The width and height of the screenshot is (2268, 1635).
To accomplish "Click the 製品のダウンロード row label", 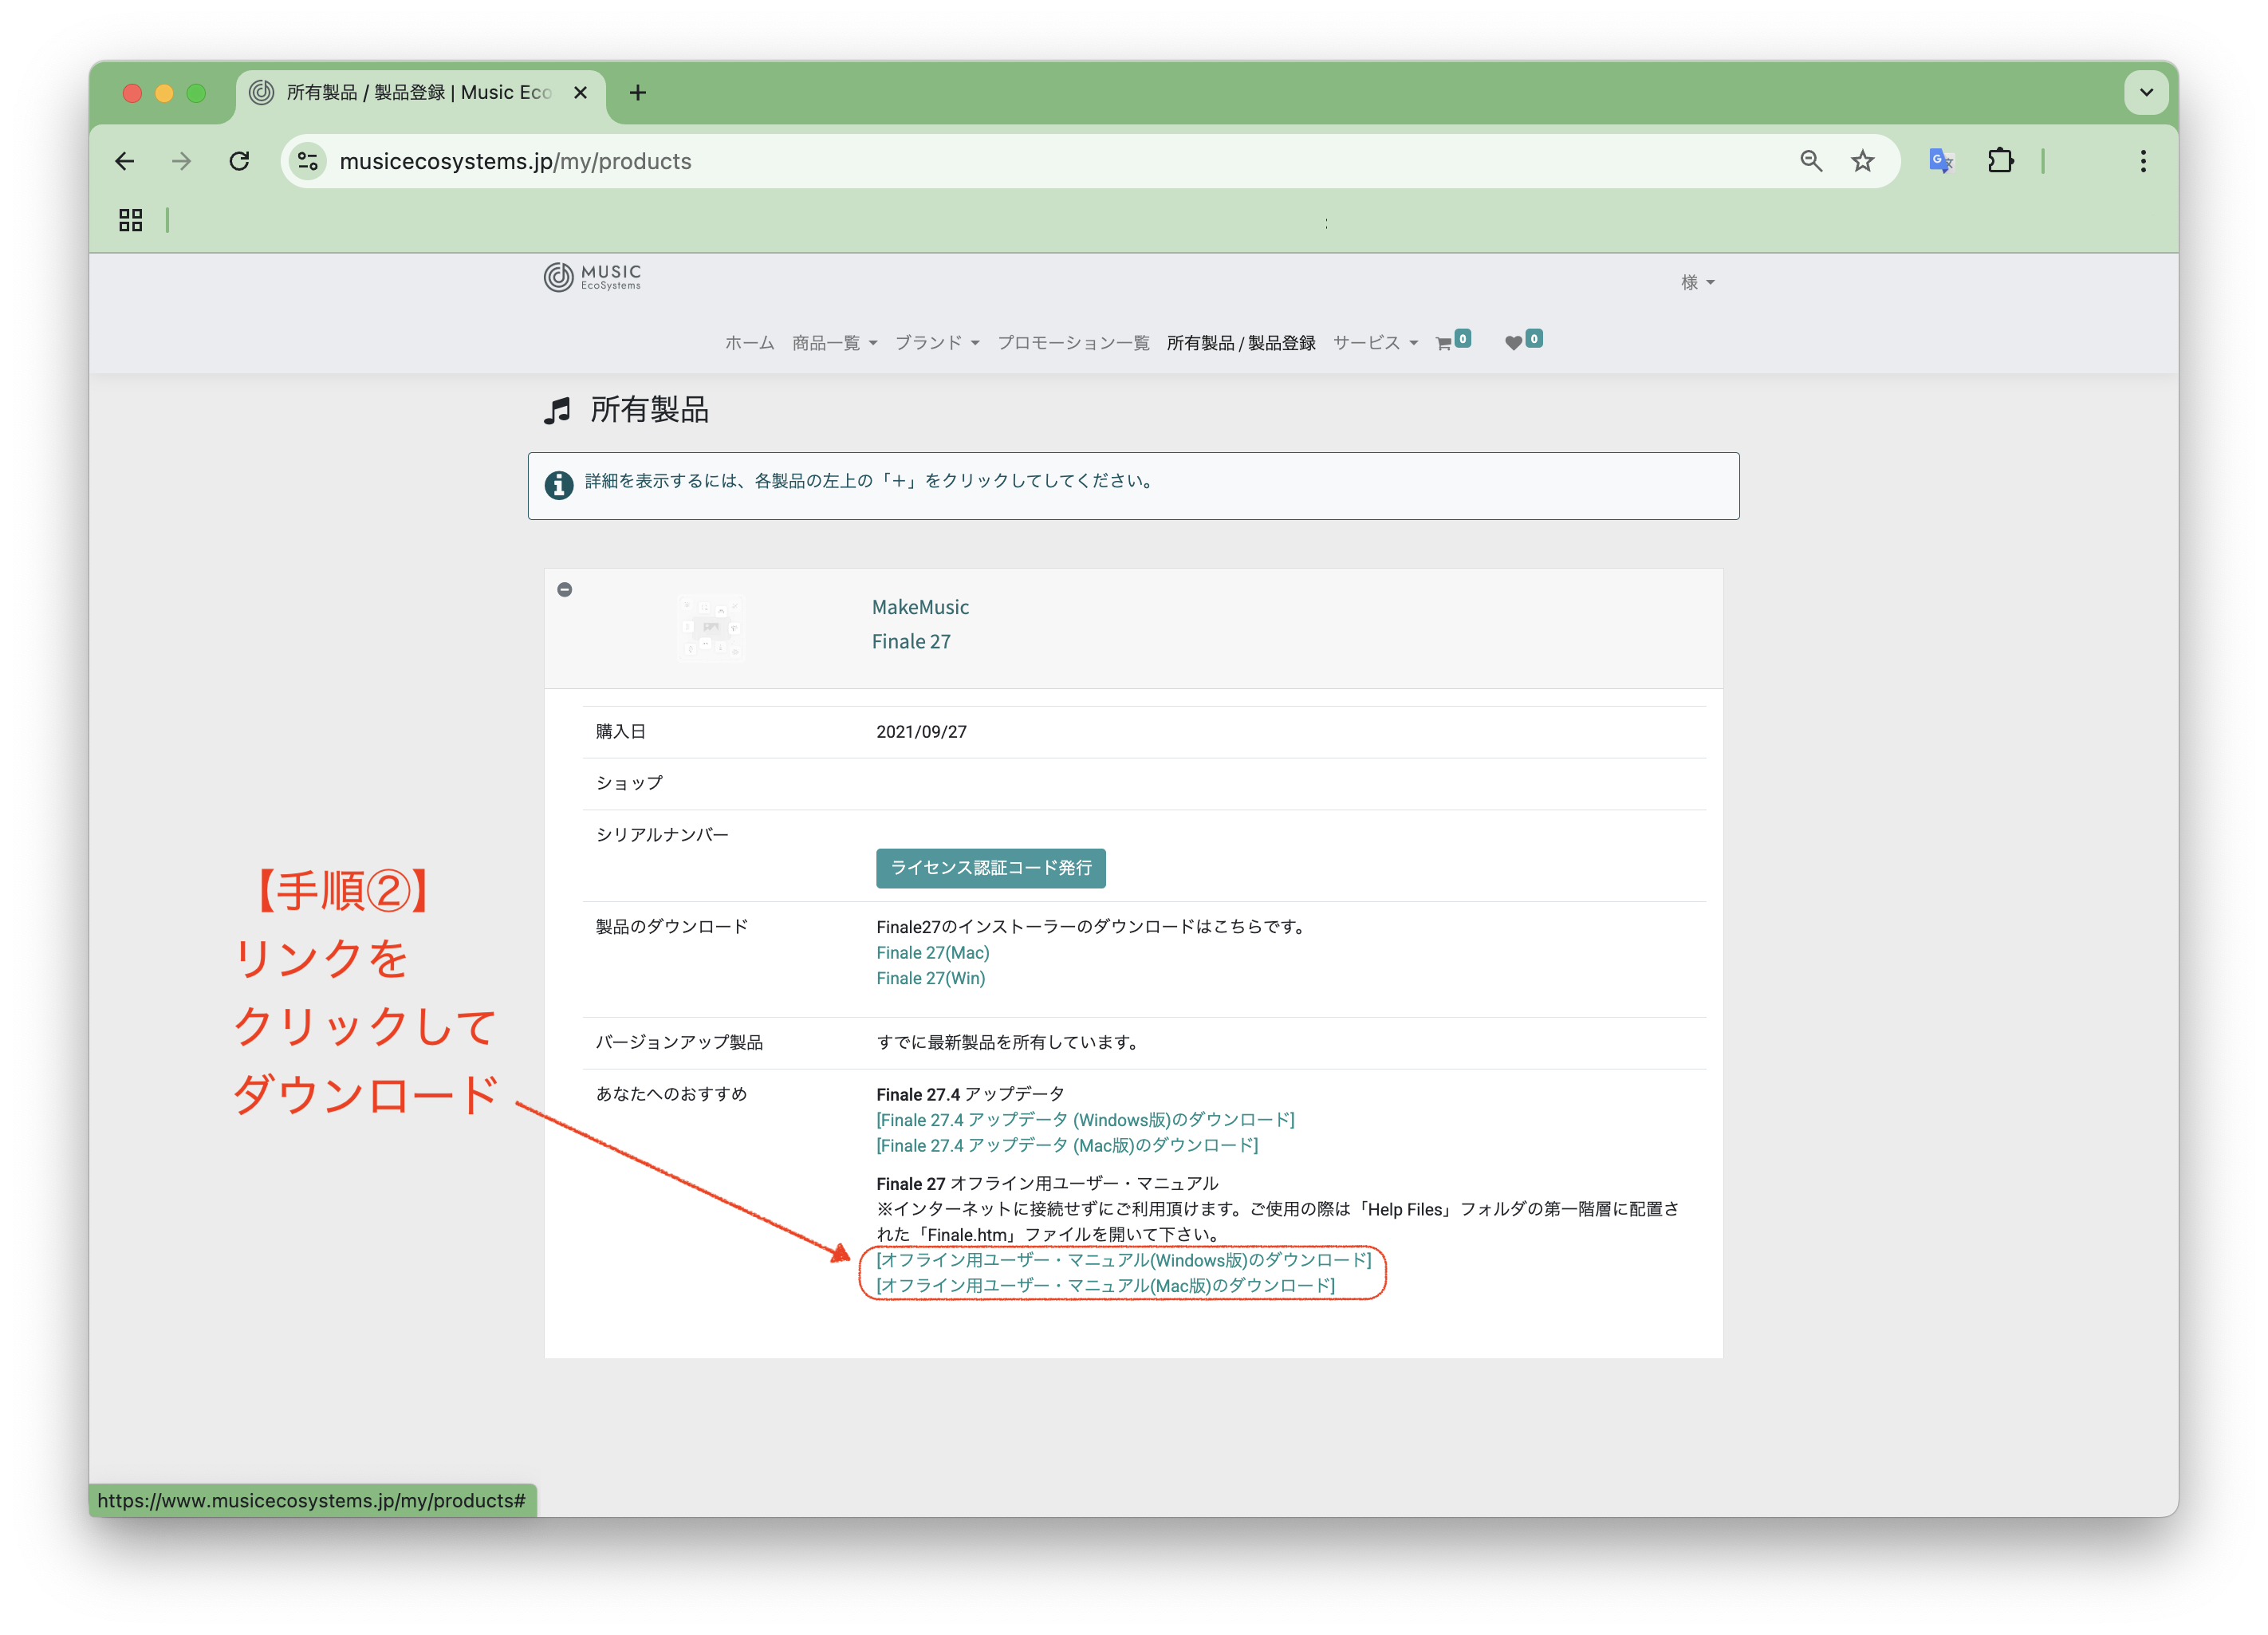I will 672,927.
